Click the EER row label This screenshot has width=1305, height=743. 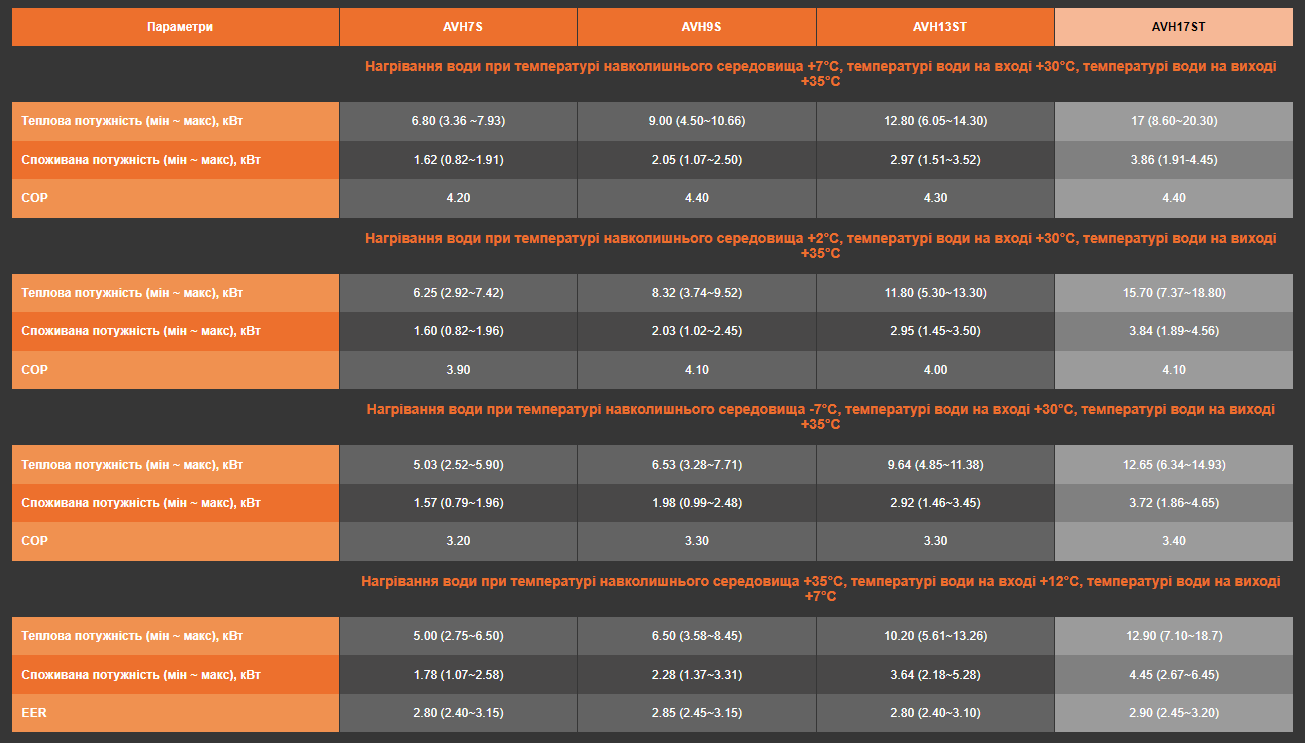point(176,713)
